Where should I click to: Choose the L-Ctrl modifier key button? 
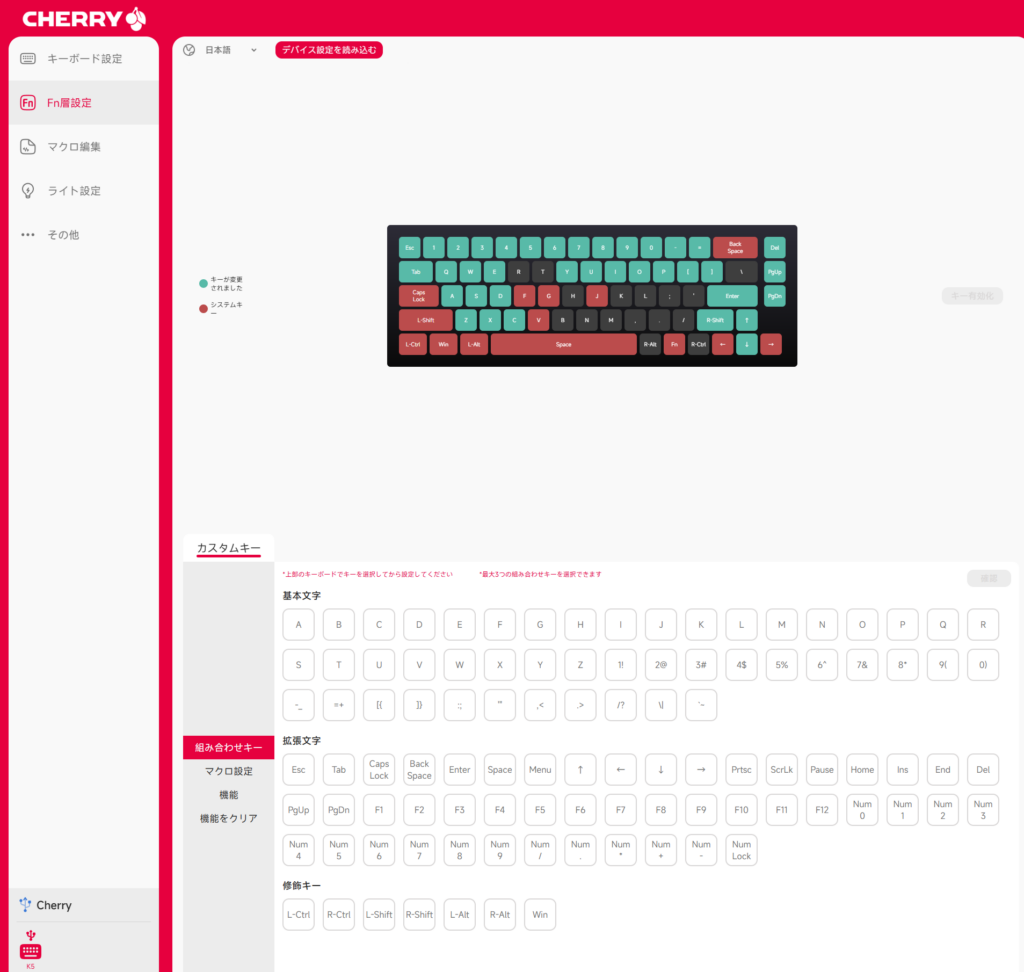pos(298,914)
